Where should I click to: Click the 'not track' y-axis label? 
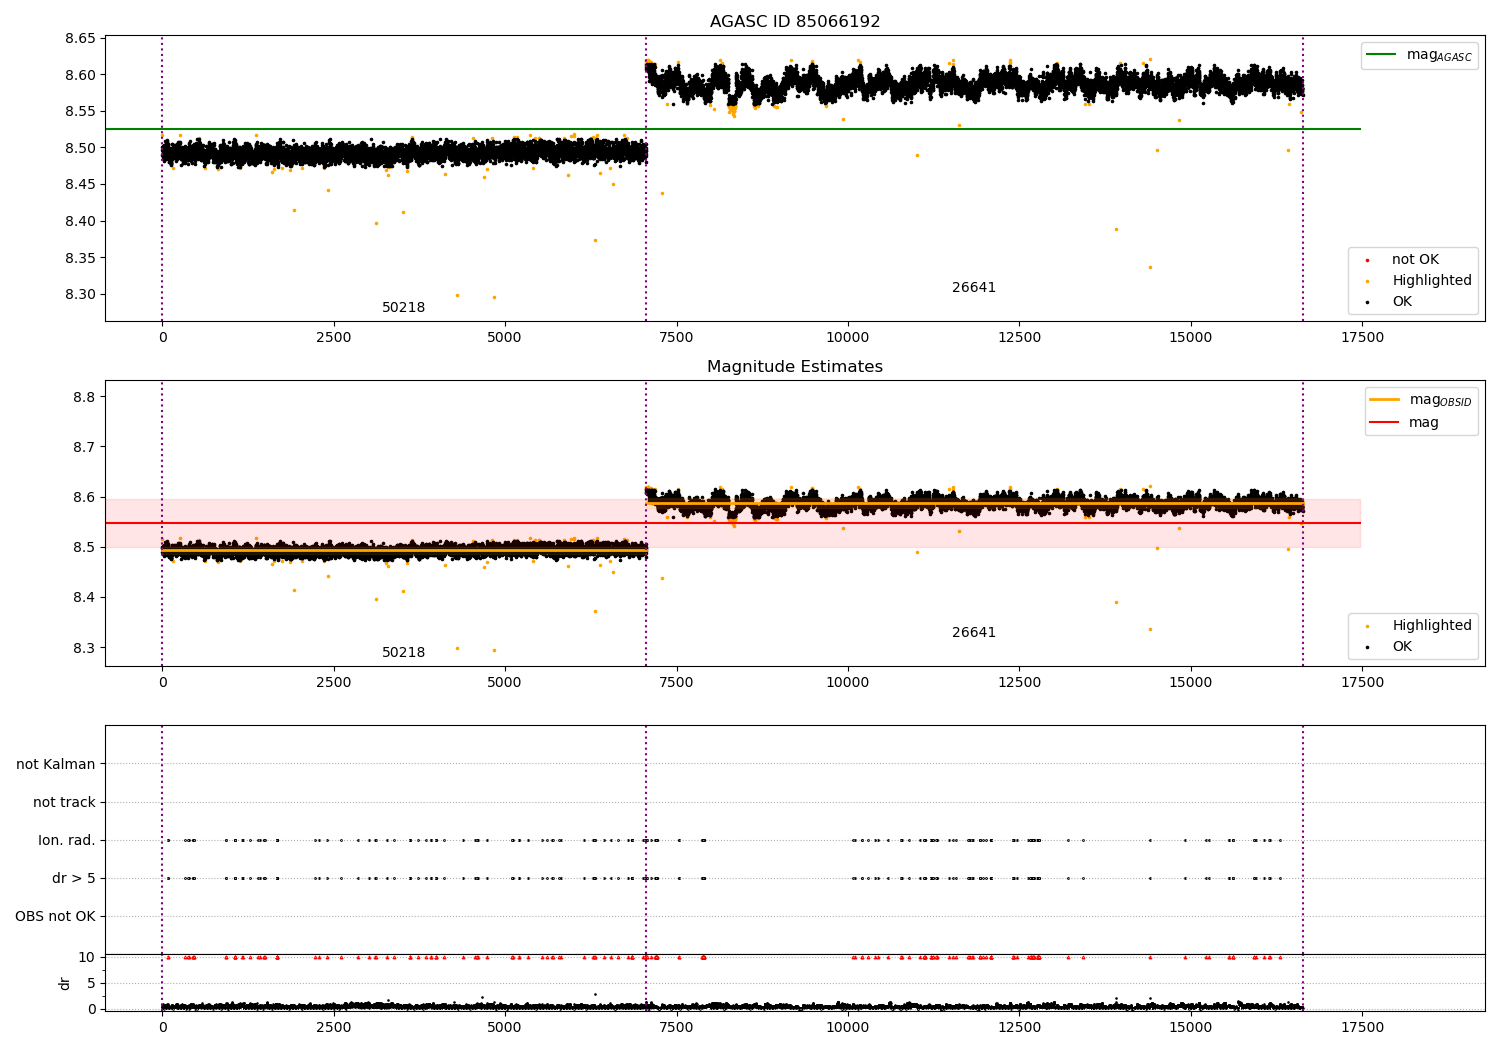tap(64, 803)
